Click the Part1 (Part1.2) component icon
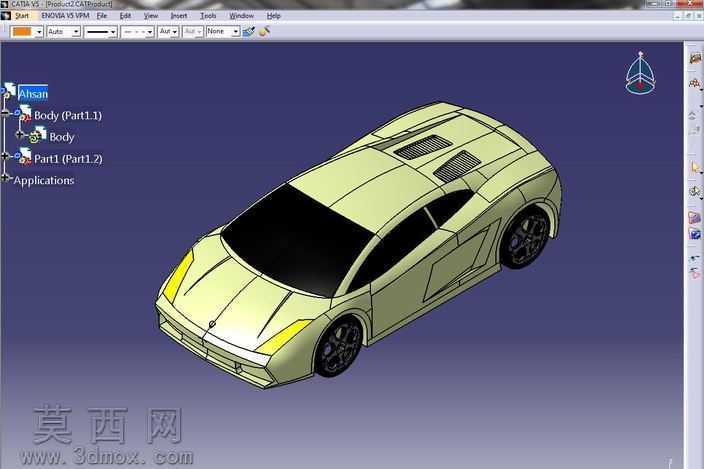This screenshot has width=704, height=469. [24, 156]
